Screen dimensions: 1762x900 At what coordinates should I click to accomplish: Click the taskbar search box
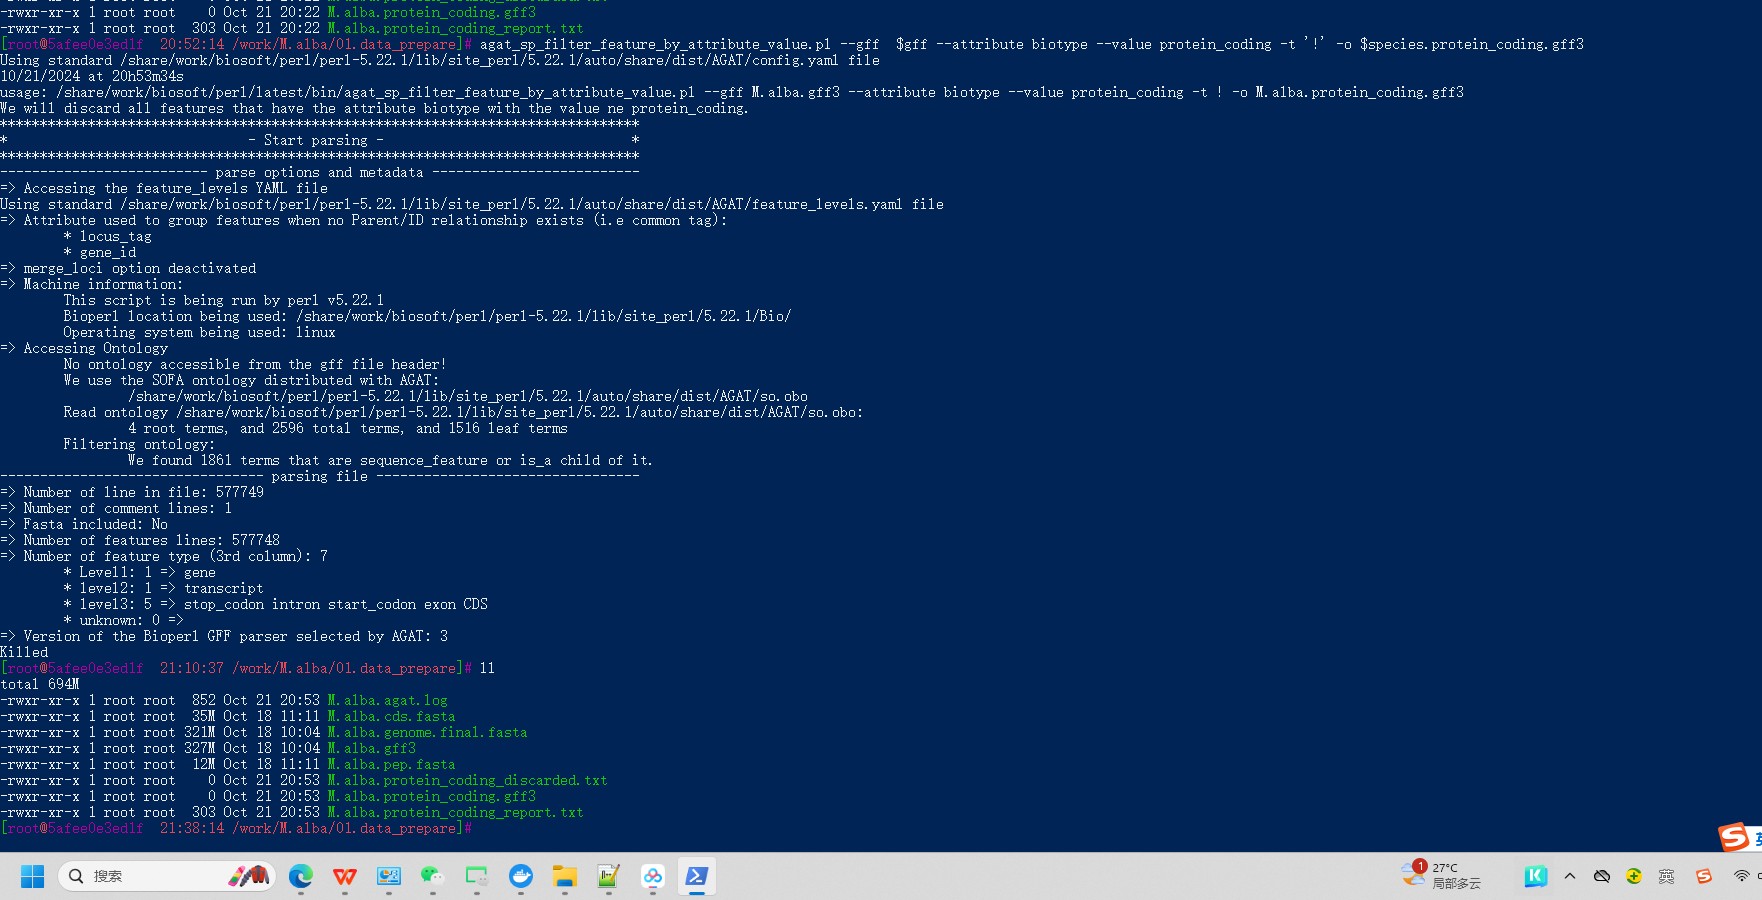[x=167, y=877]
